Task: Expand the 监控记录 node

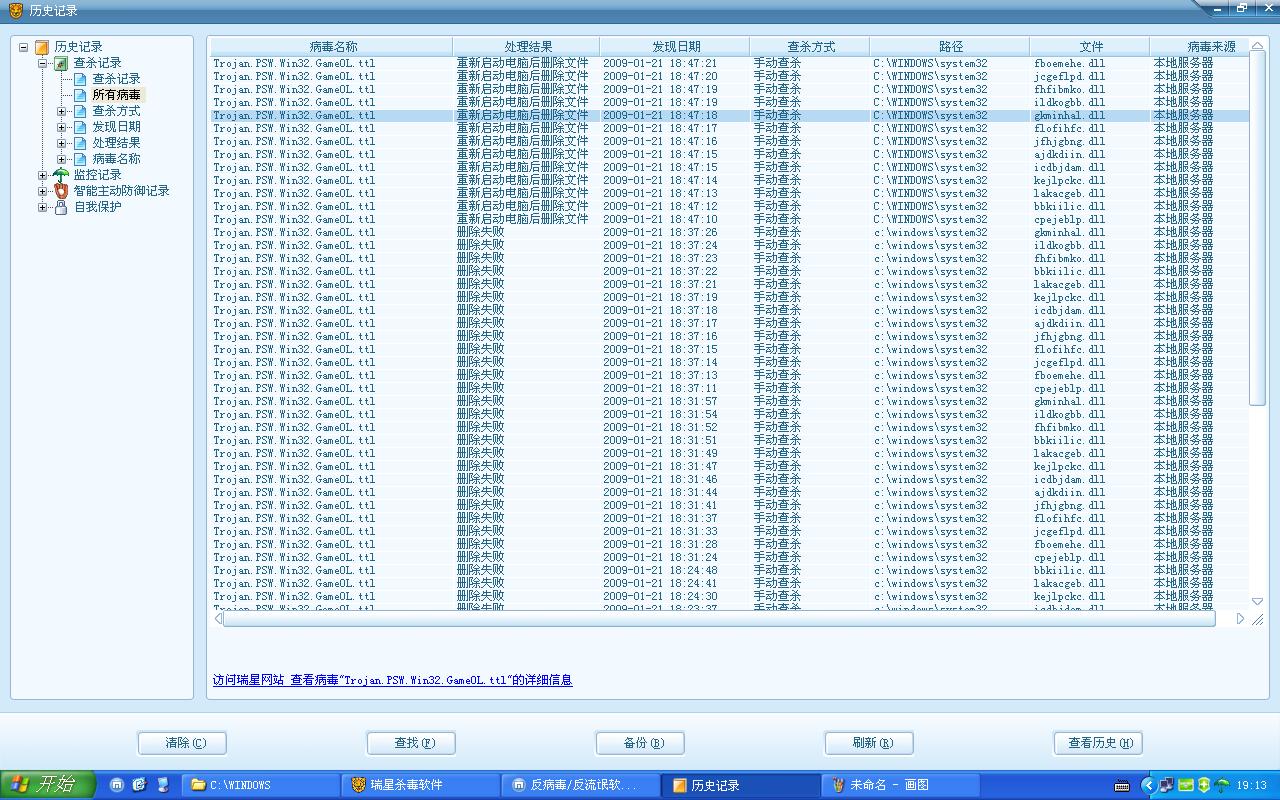Action: click(x=43, y=175)
